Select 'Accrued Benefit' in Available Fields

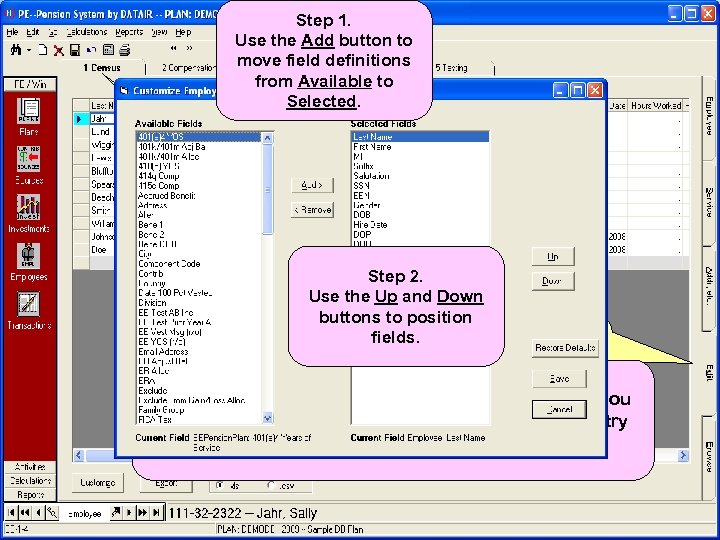pyautogui.click(x=199, y=196)
